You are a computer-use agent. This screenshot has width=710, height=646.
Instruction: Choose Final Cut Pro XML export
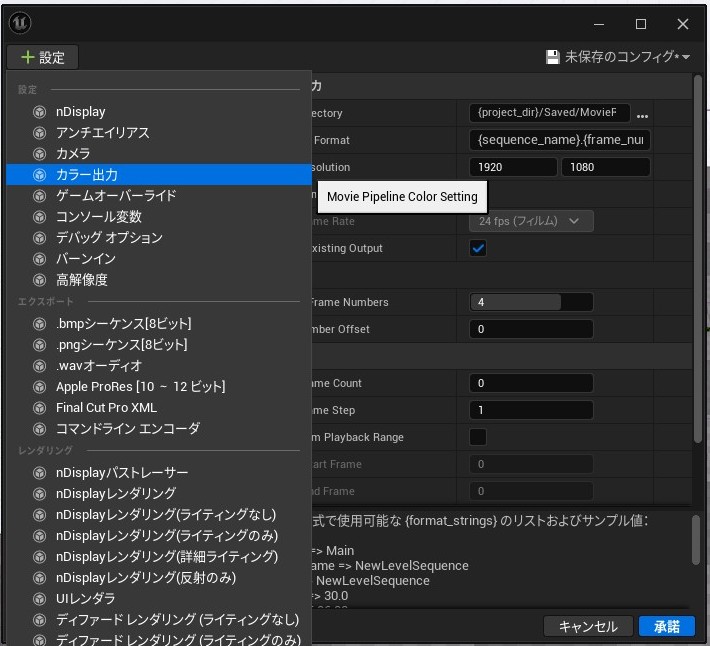159,407
